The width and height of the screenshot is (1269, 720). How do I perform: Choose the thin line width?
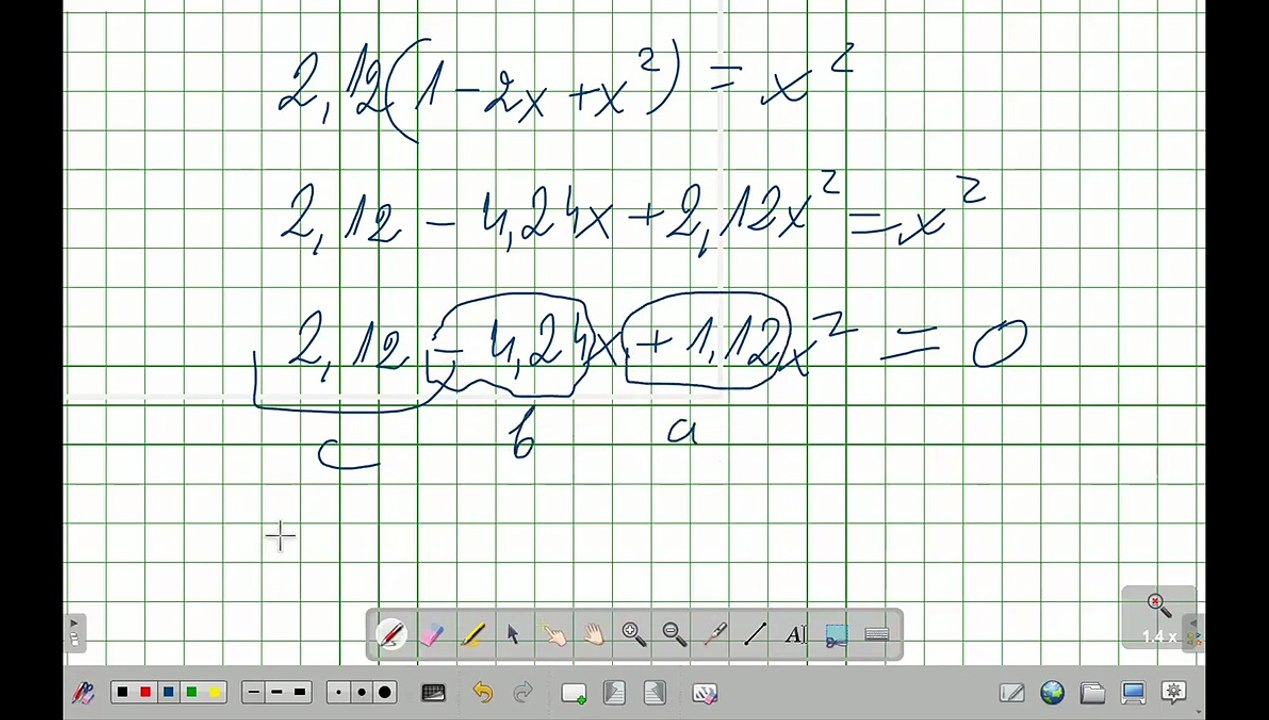(x=254, y=692)
